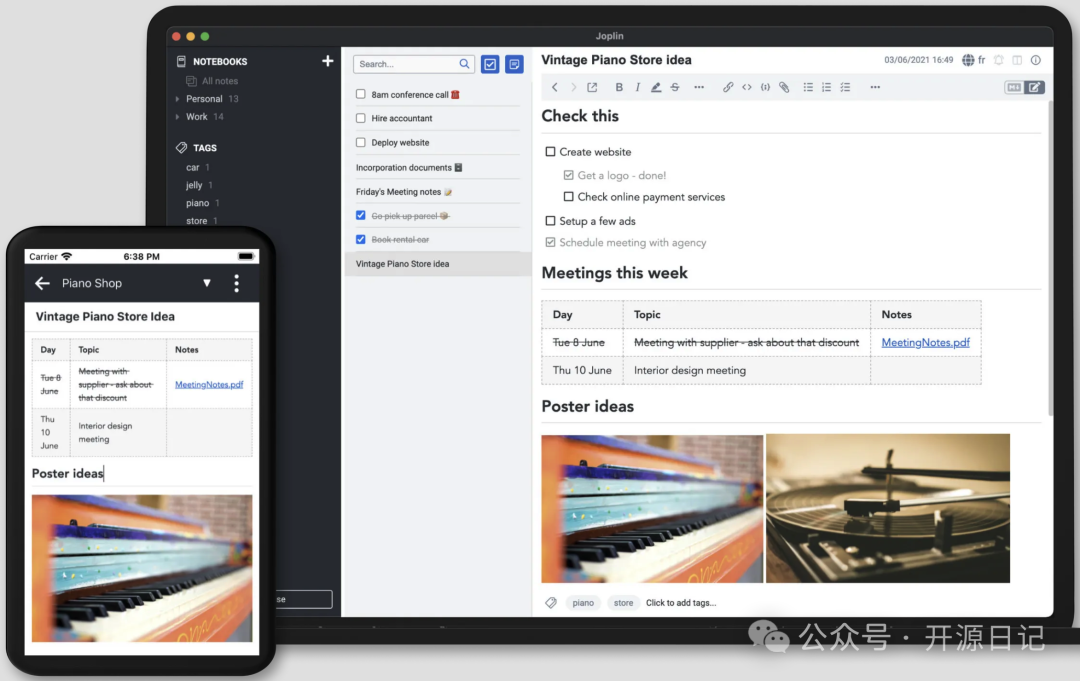
Task: Set alarm with bell icon
Action: pos(998,61)
